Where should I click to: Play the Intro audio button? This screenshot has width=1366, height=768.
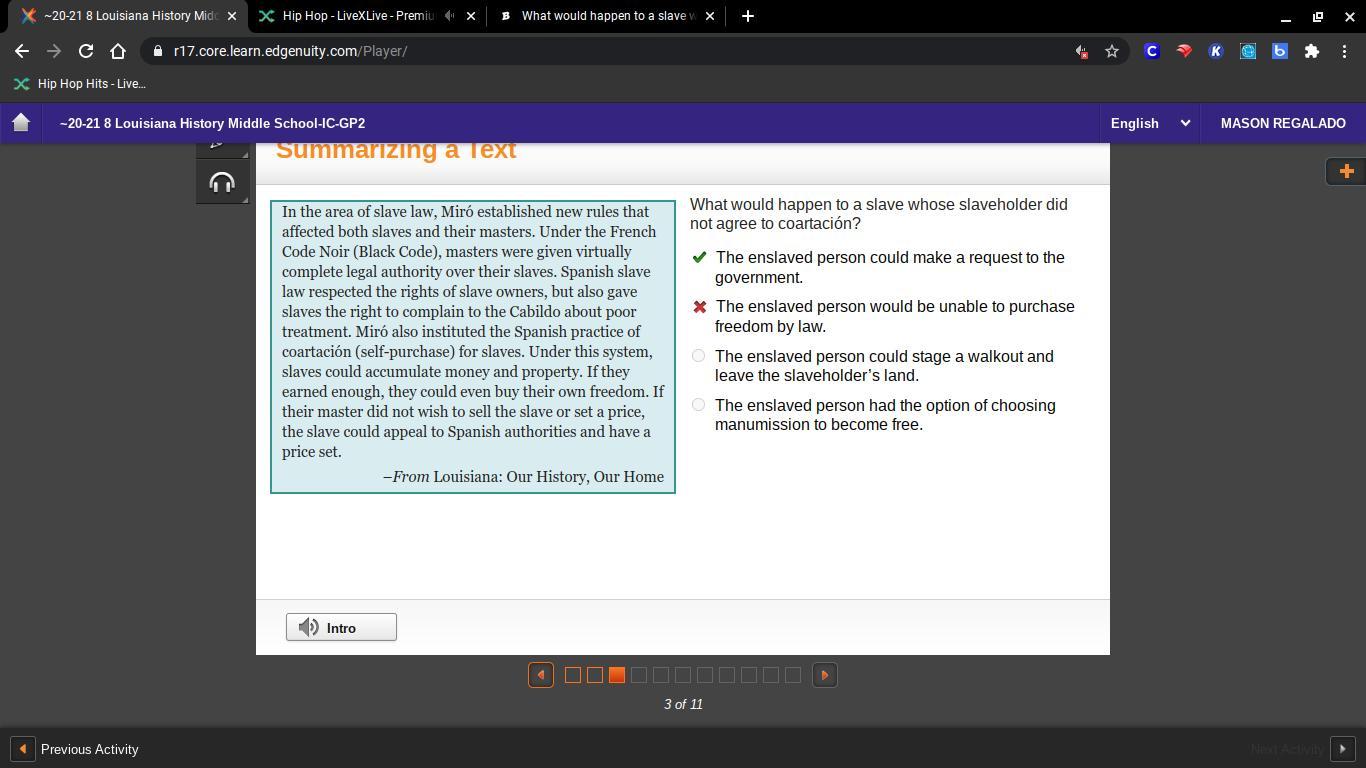click(x=341, y=627)
